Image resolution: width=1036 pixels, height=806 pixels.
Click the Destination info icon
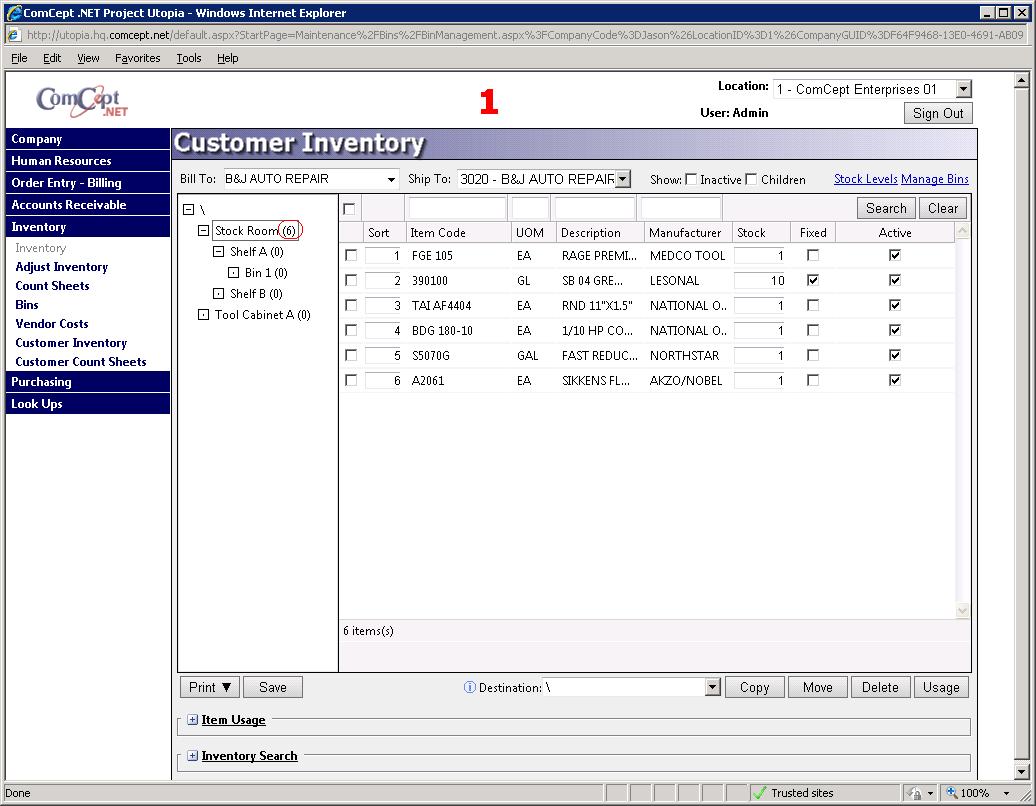point(470,687)
